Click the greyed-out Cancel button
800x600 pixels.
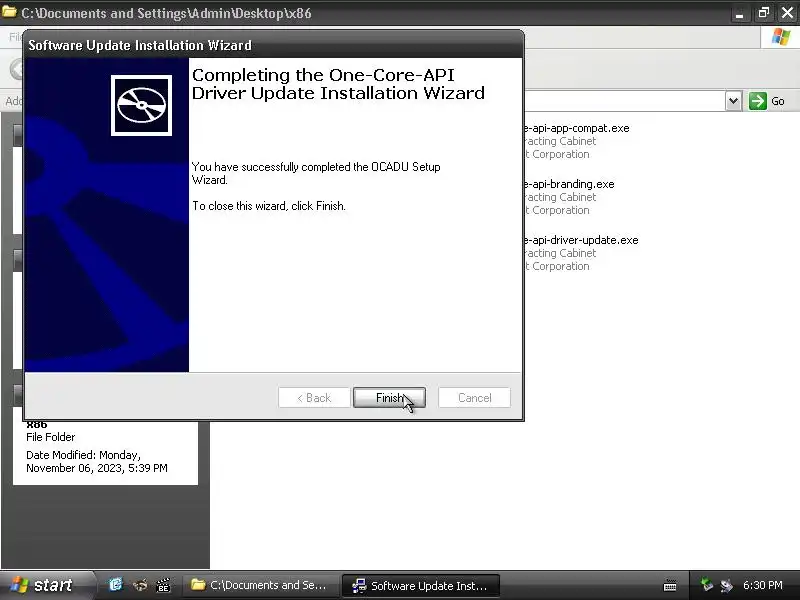click(x=474, y=397)
